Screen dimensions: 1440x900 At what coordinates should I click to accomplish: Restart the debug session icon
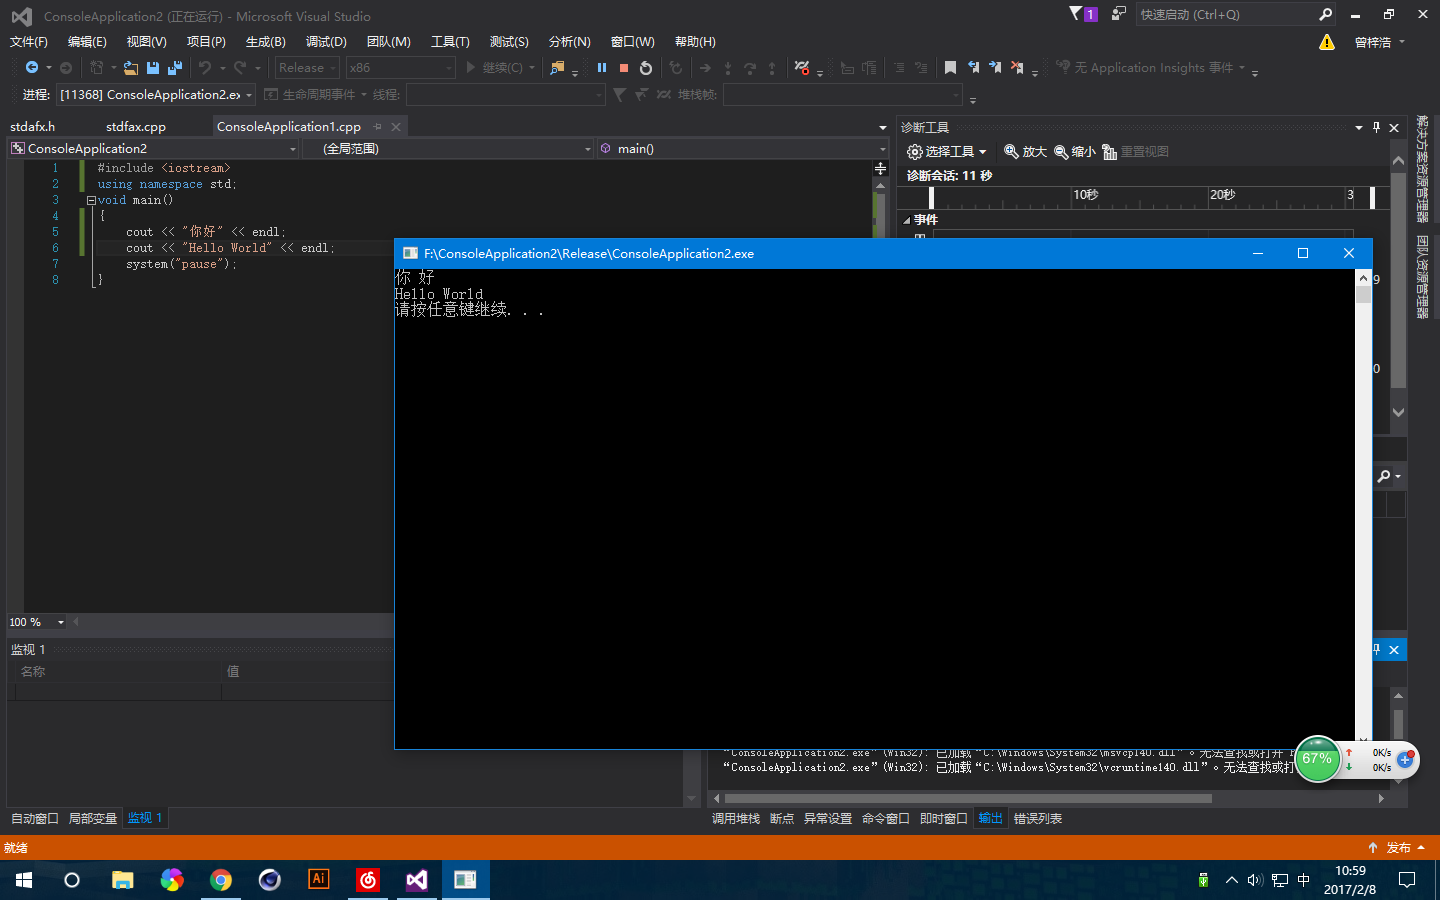[646, 68]
